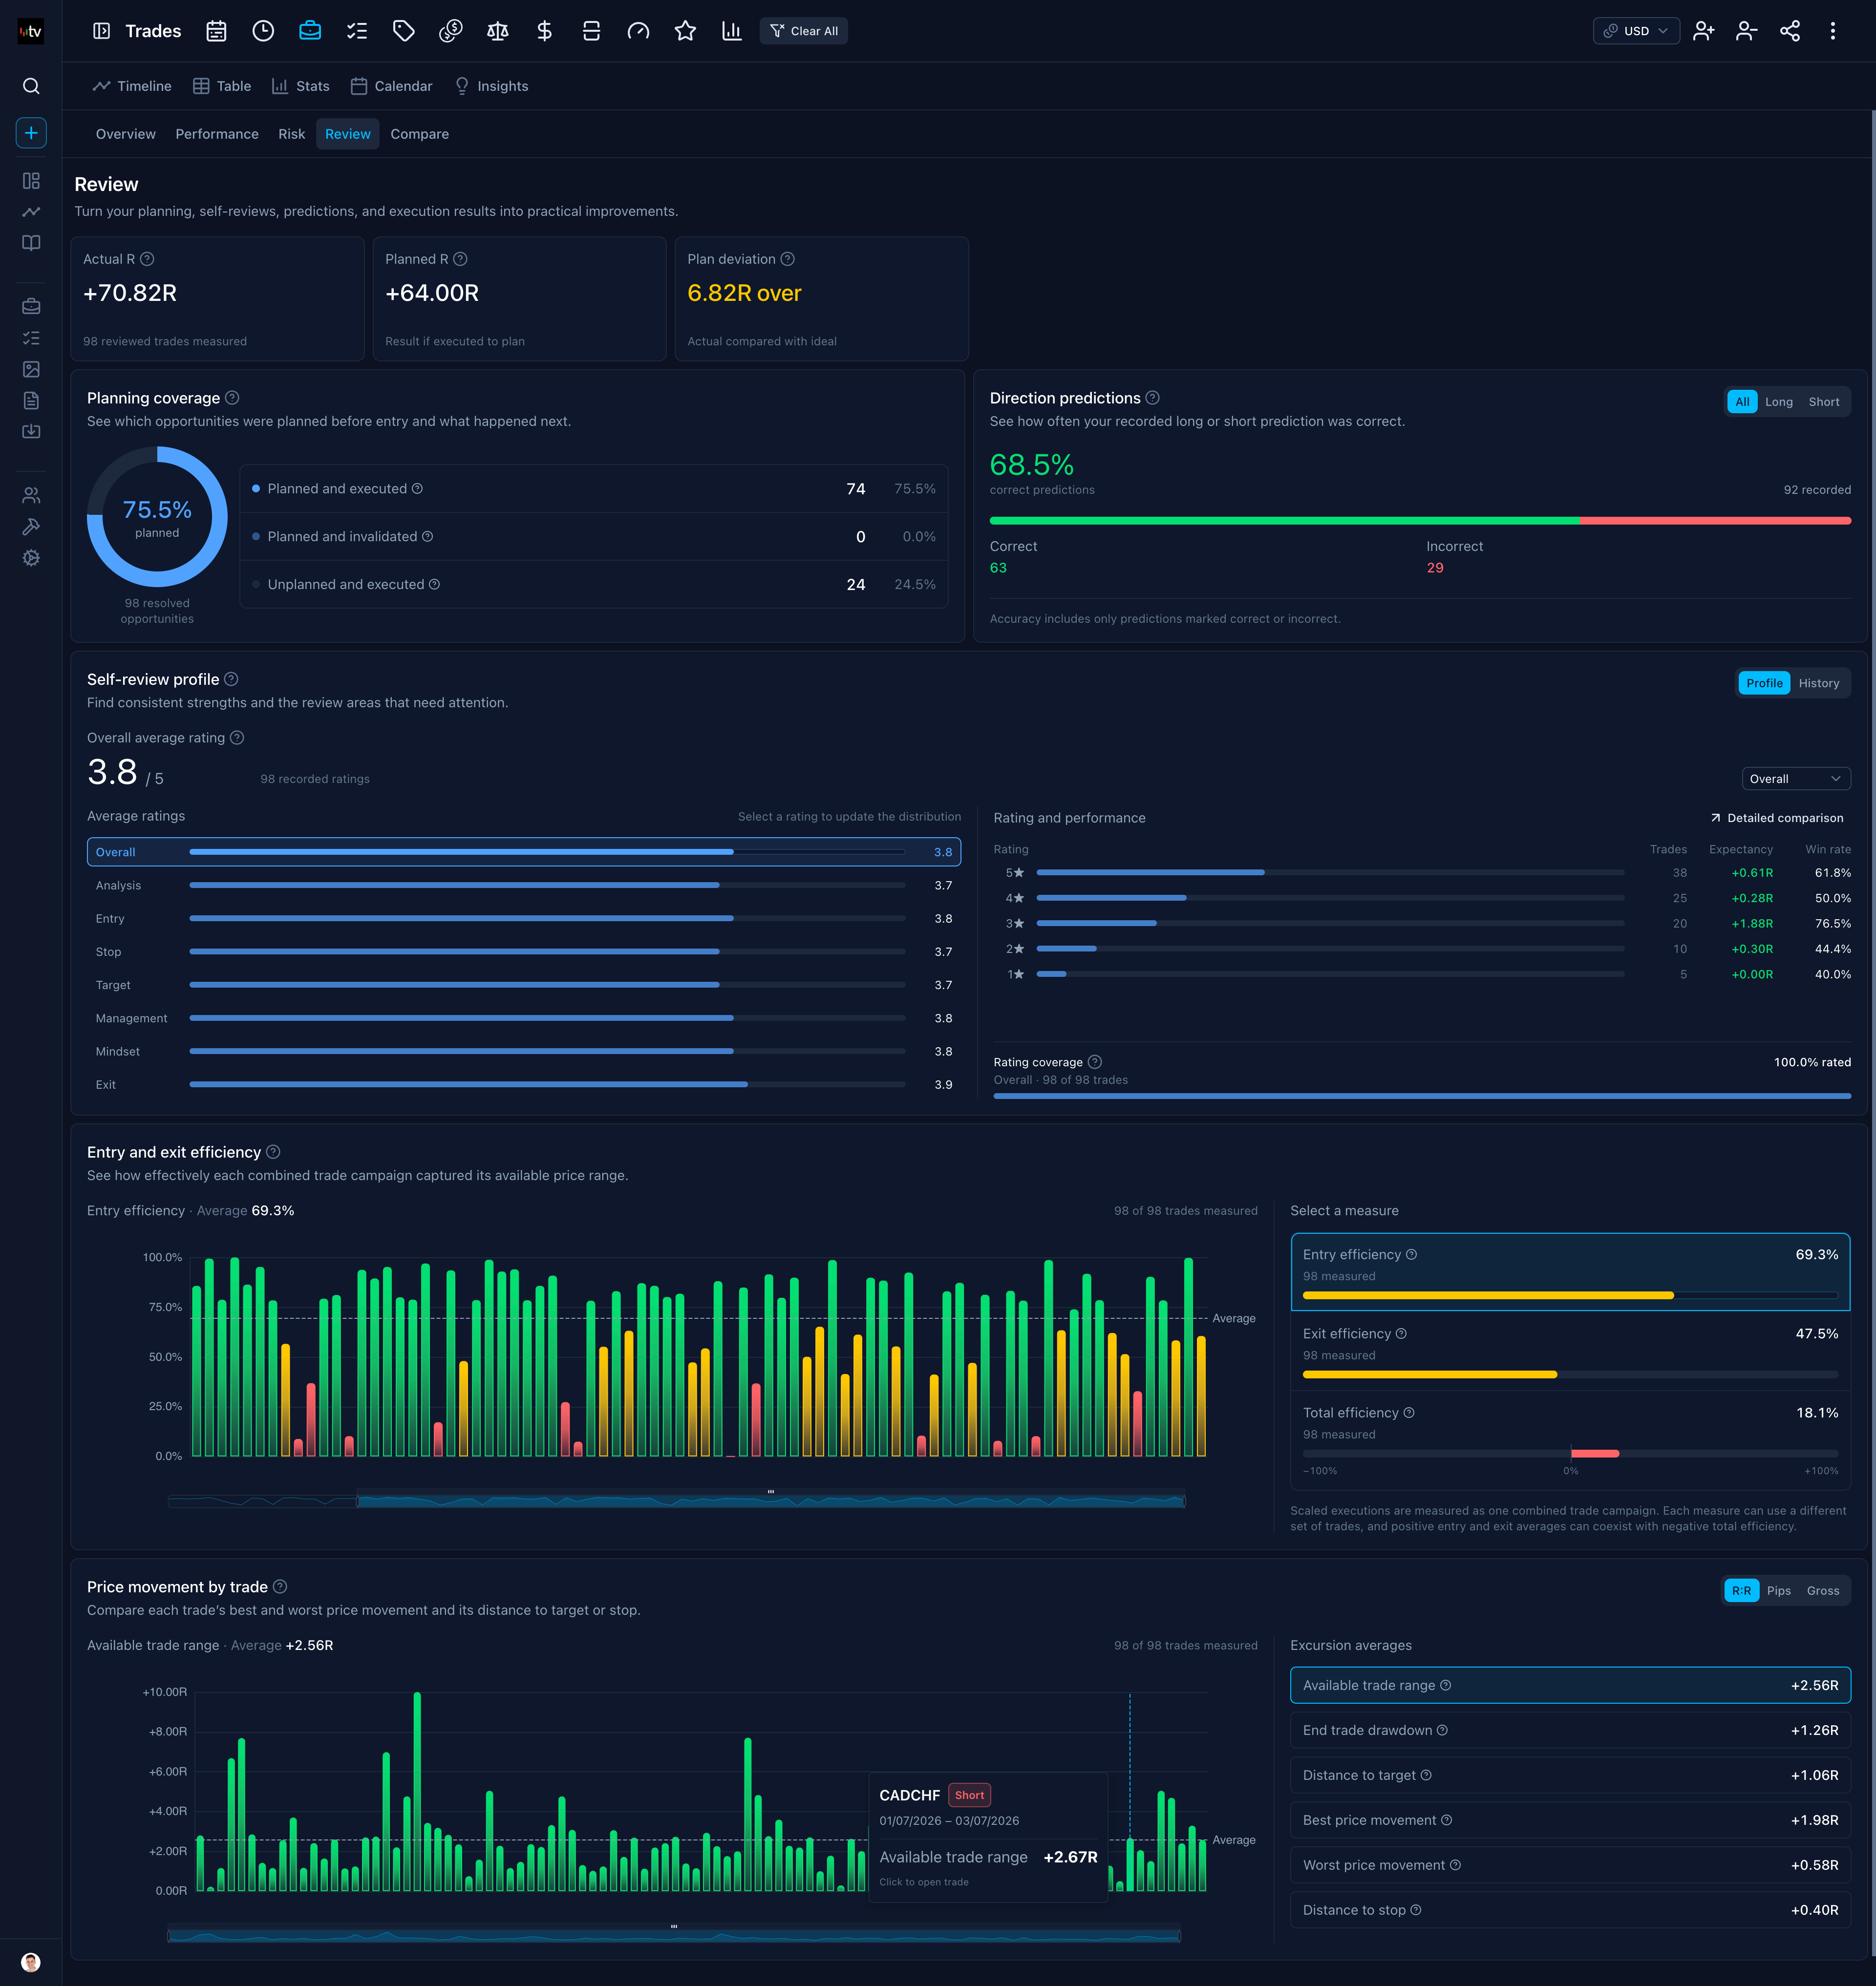Select All in Direction predictions toggle
The image size is (1876, 1986).
[1742, 402]
